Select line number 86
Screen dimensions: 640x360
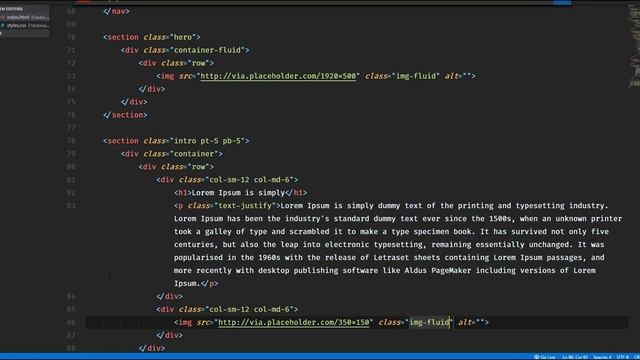point(71,322)
